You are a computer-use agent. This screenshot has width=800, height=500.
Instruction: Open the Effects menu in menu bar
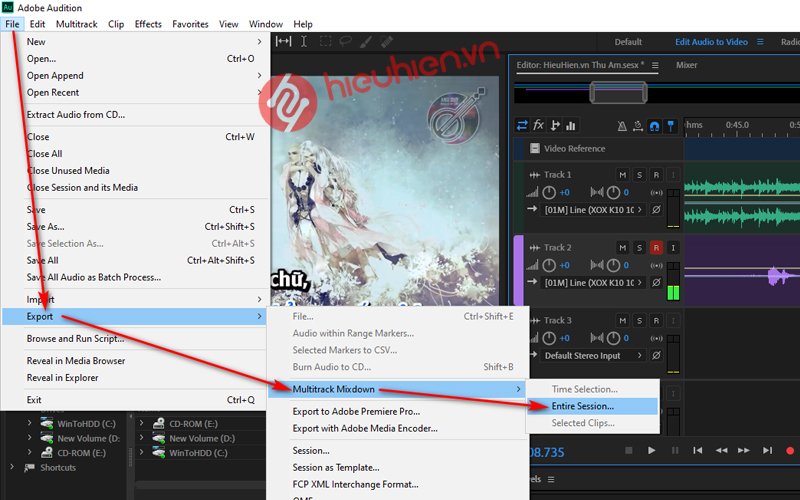tap(148, 24)
